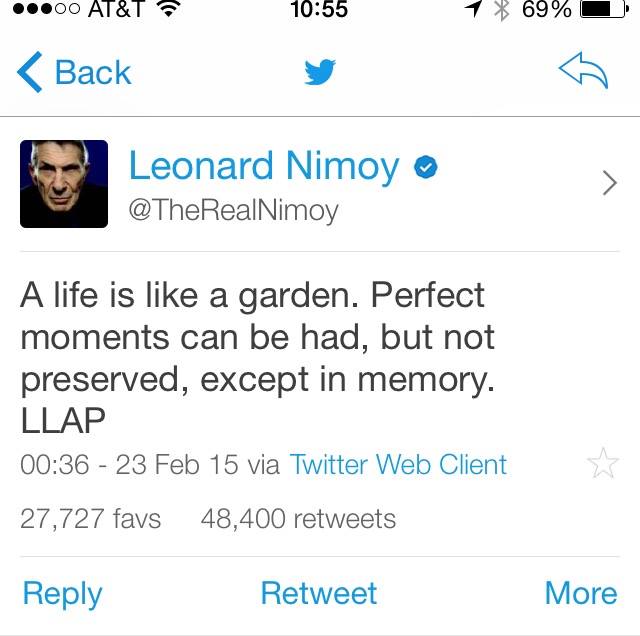This screenshot has width=640, height=636.
Task: Tap the reply arrow icon in header
Action: click(x=583, y=72)
